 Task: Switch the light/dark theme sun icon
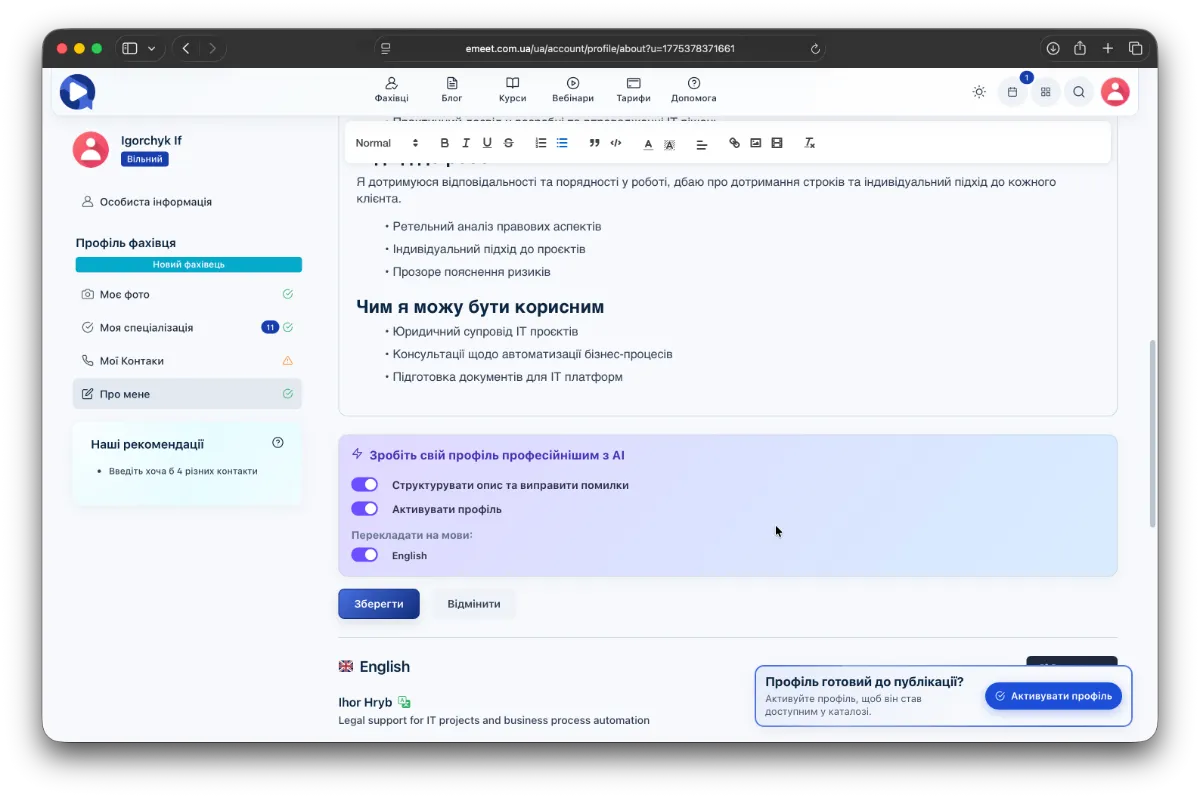(979, 92)
